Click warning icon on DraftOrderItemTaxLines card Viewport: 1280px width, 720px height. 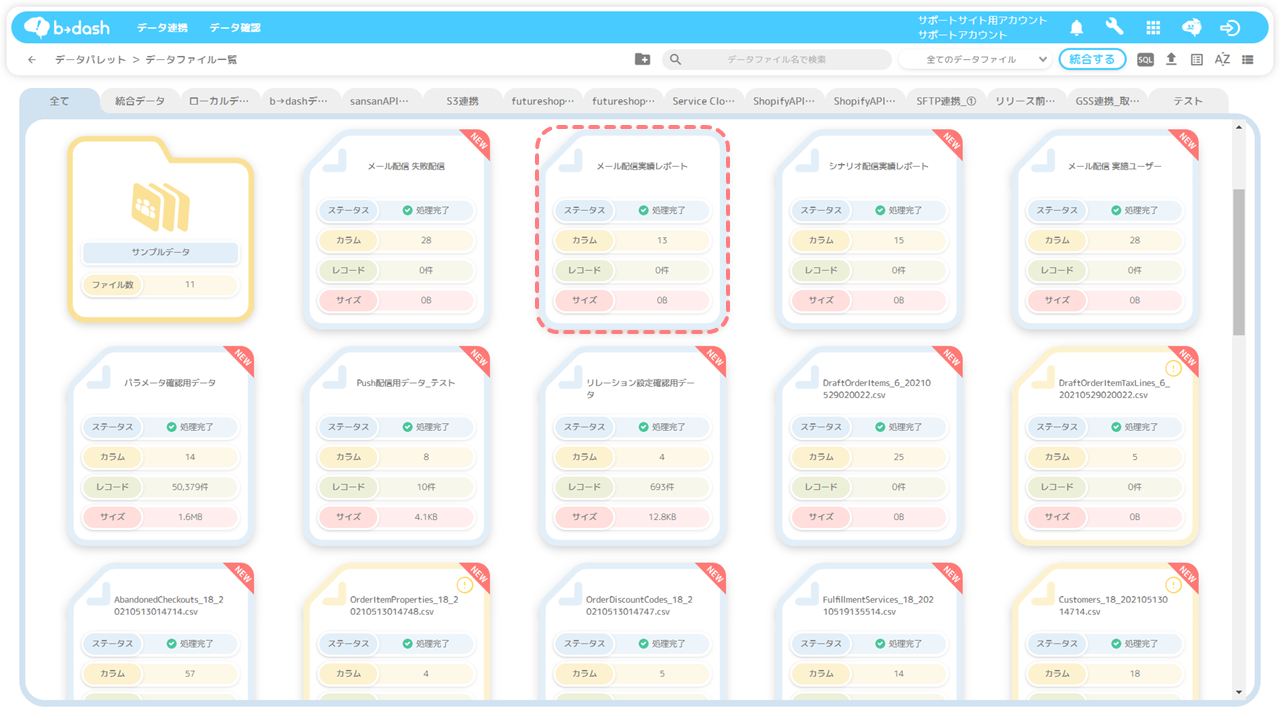(x=1173, y=369)
